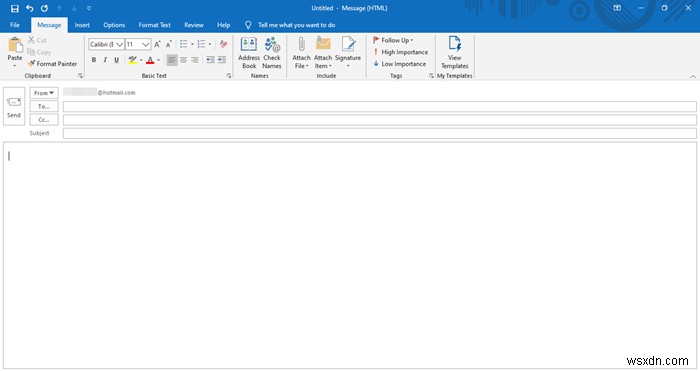Align text to the left
Screen dimensions: 700x371
point(172,60)
